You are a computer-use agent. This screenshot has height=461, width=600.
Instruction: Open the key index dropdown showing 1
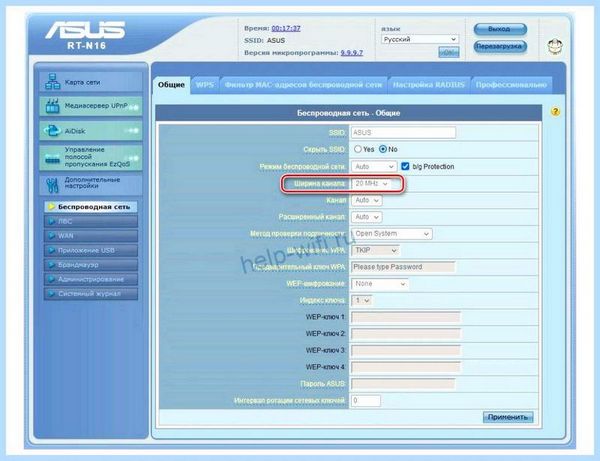361,300
